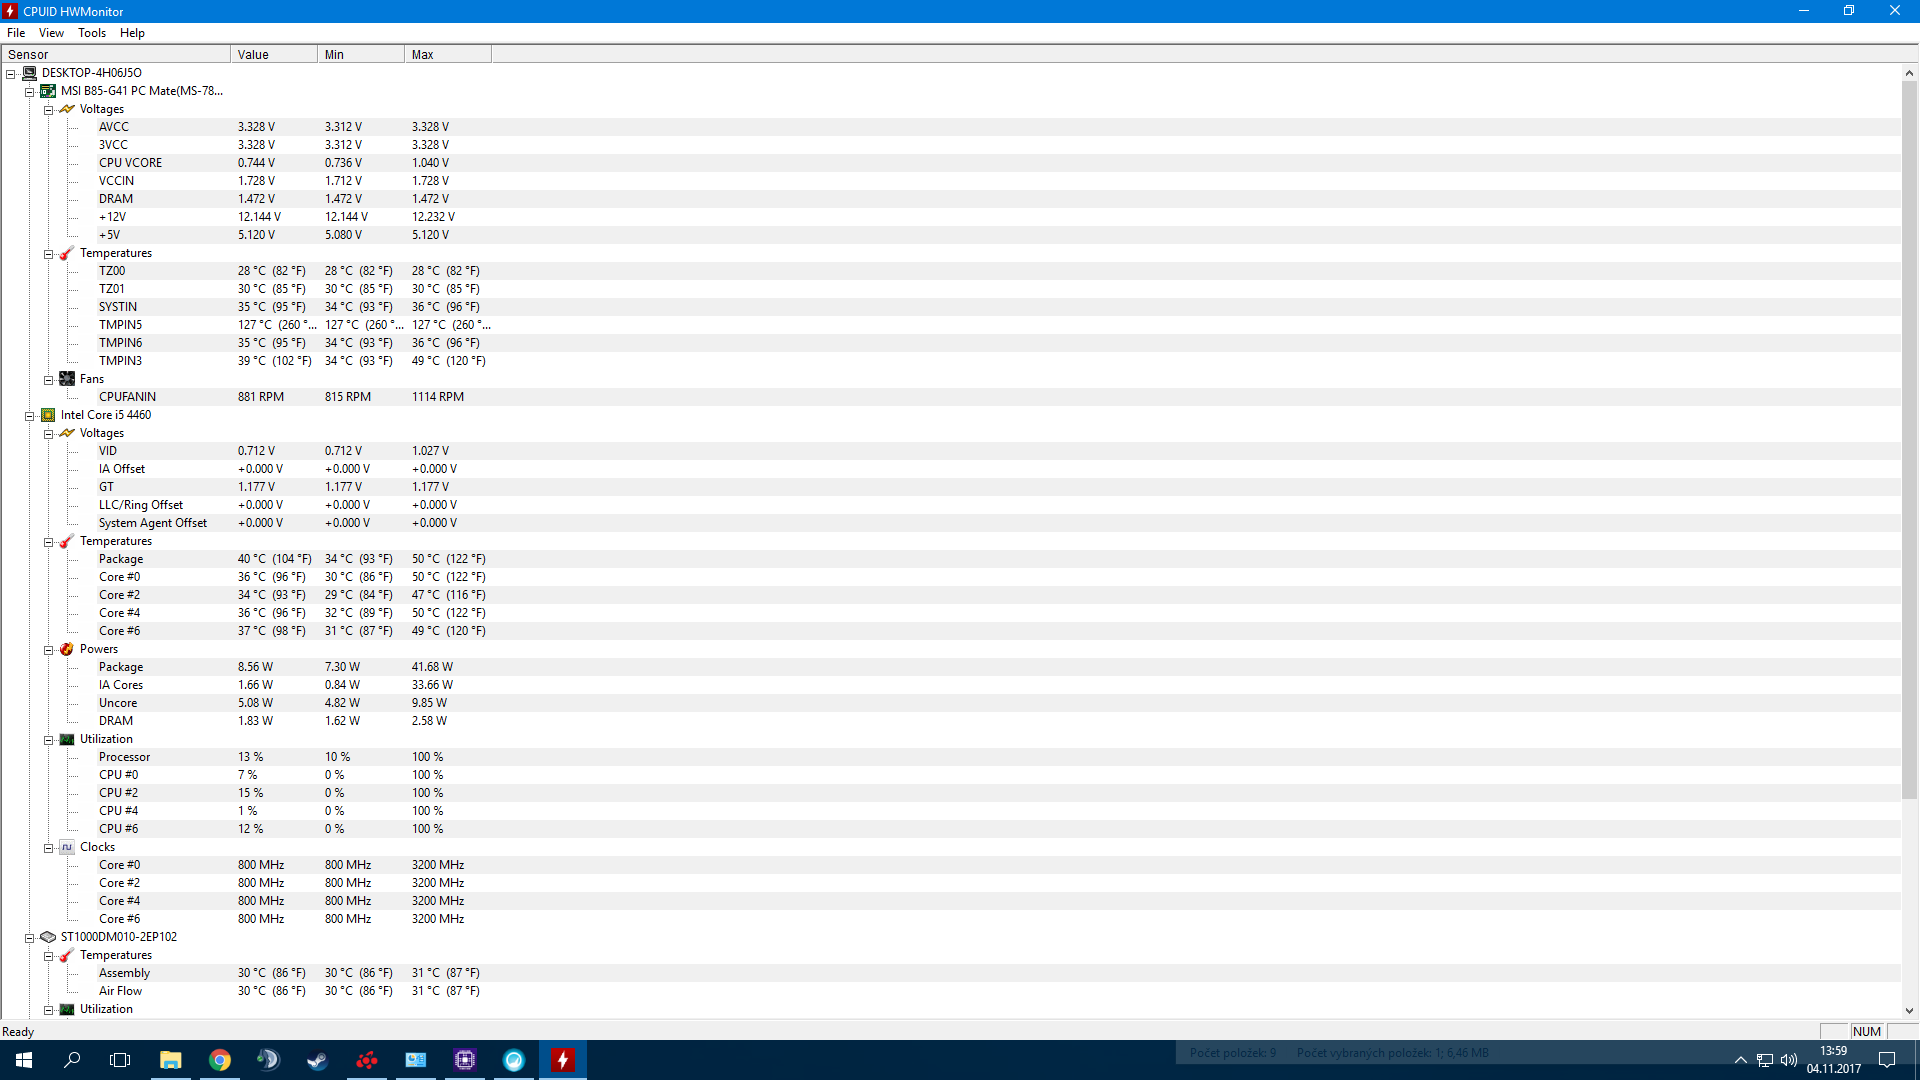Open Steam from the taskbar
The height and width of the screenshot is (1080, 1920).
(317, 1060)
